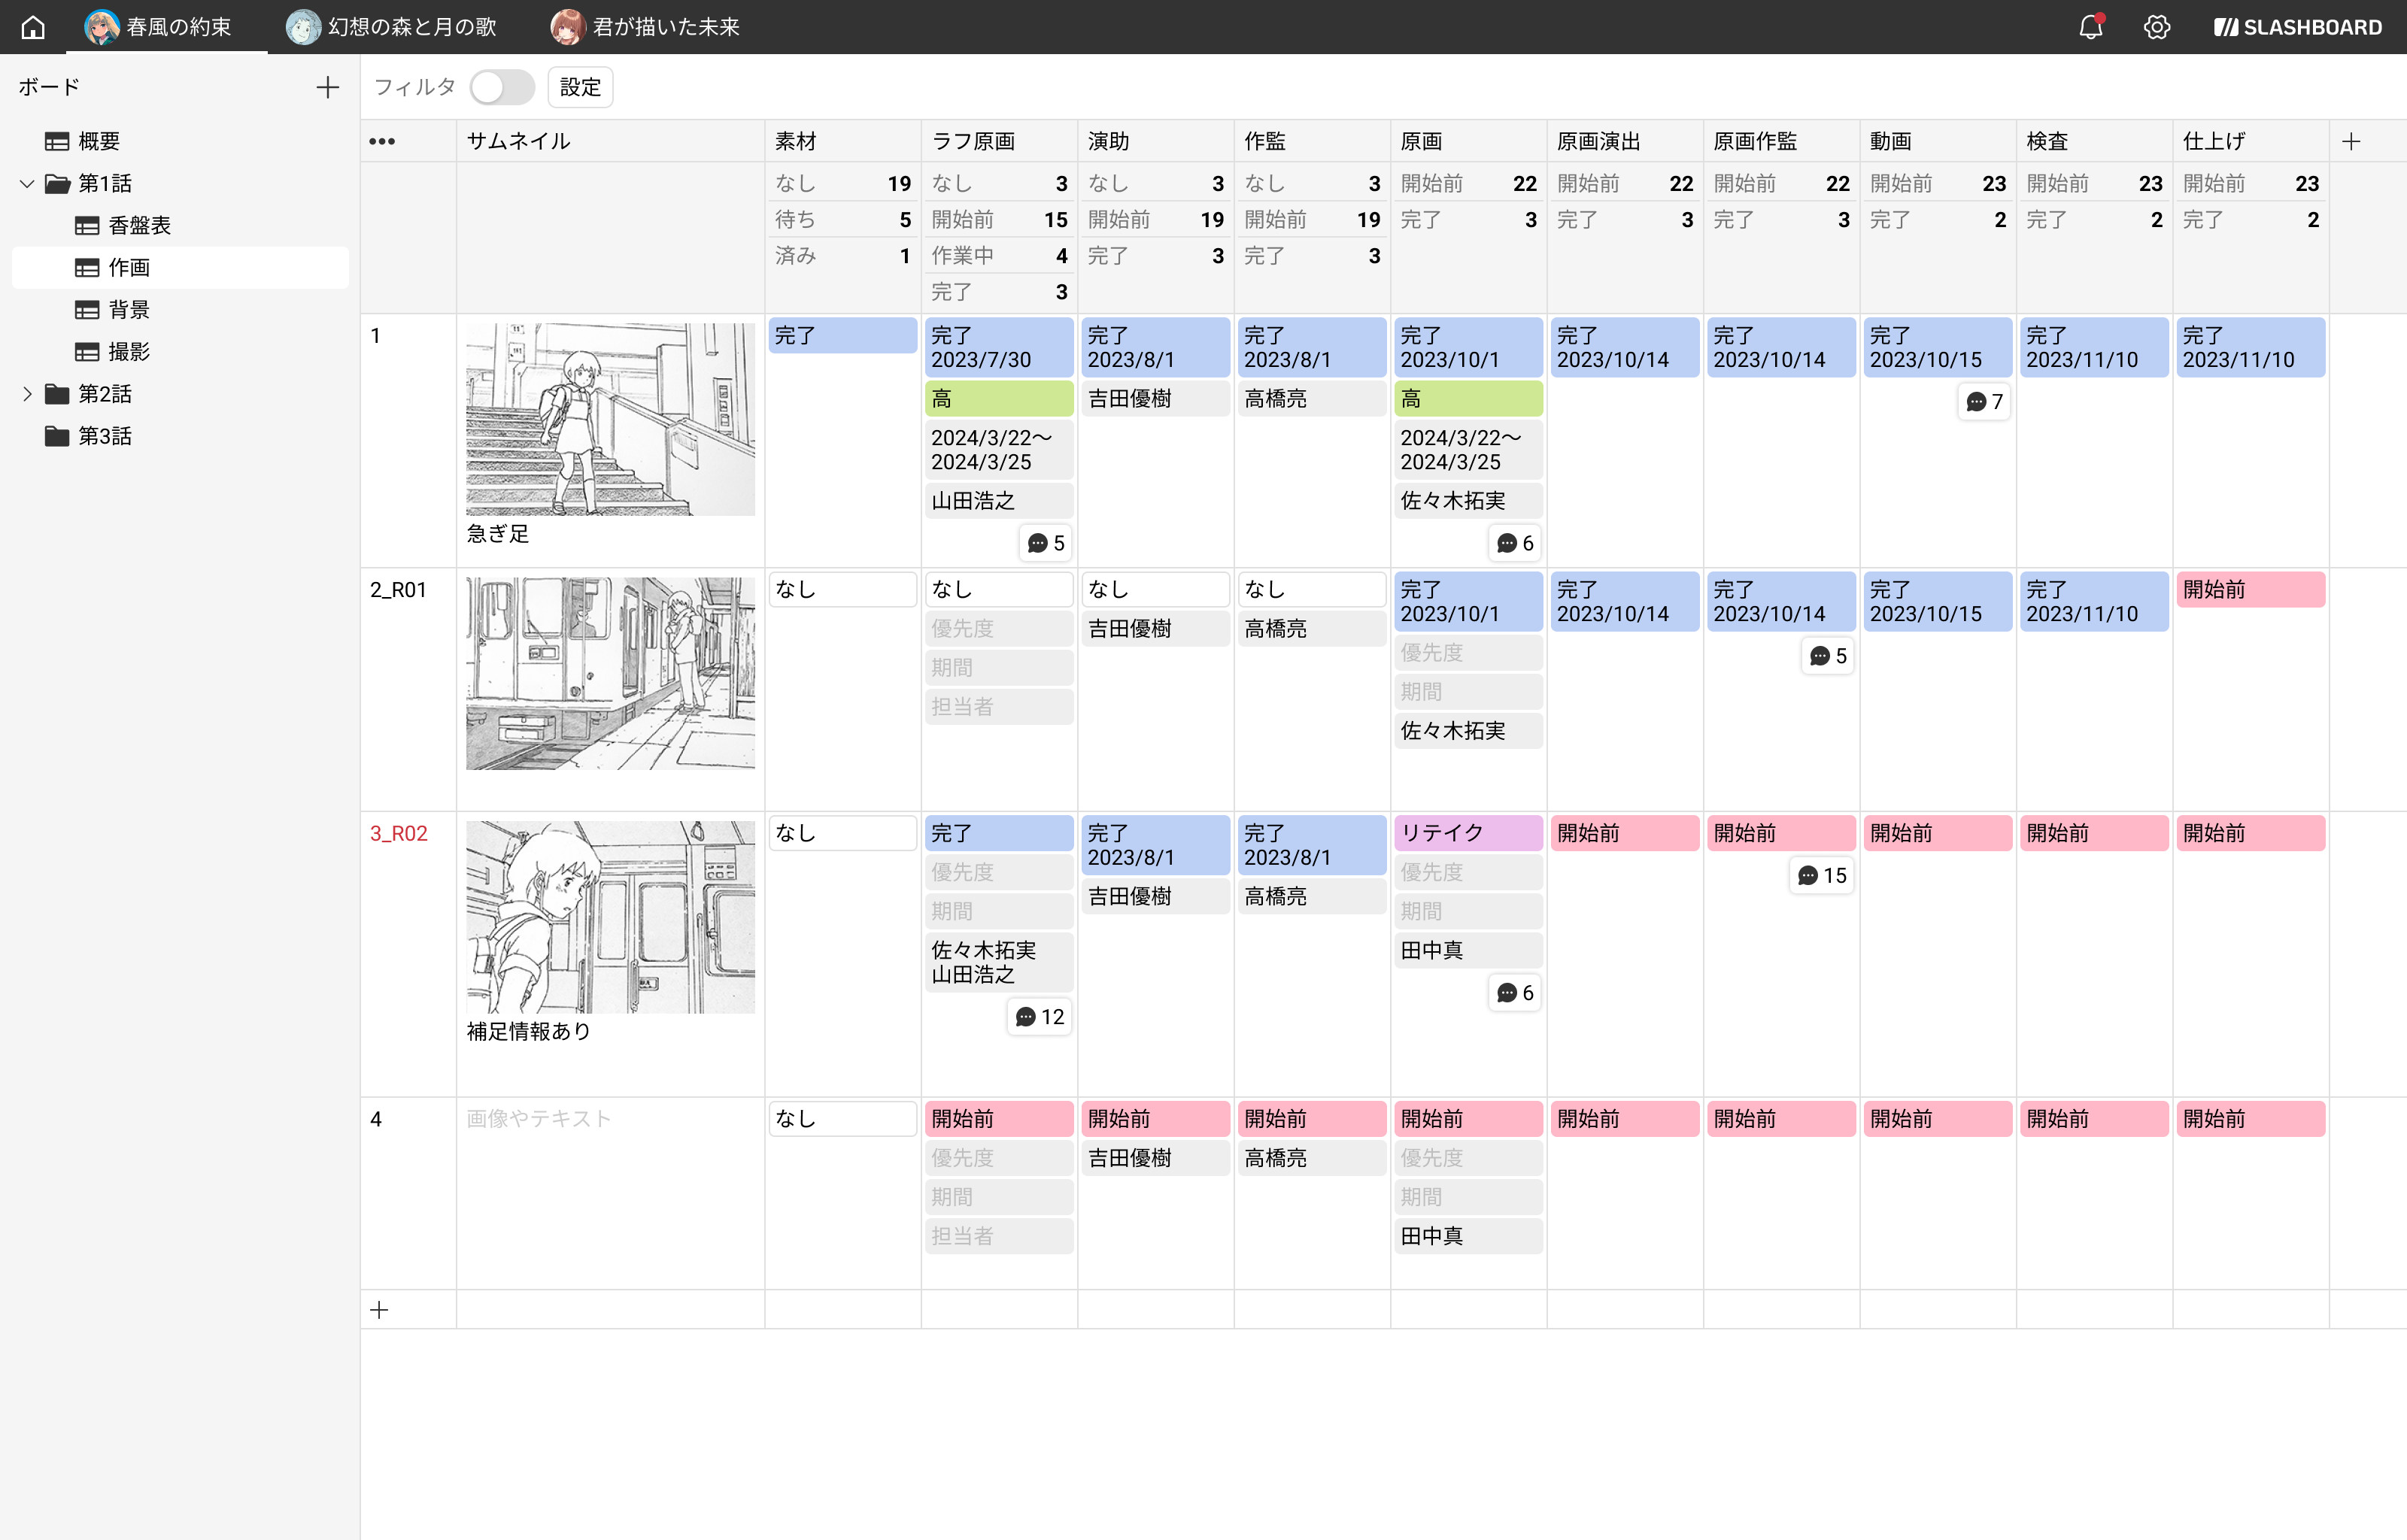This screenshot has height=1540, width=2407.
Task: Open the 15-comment bubble on 3_R02 原画演出
Action: [1821, 875]
